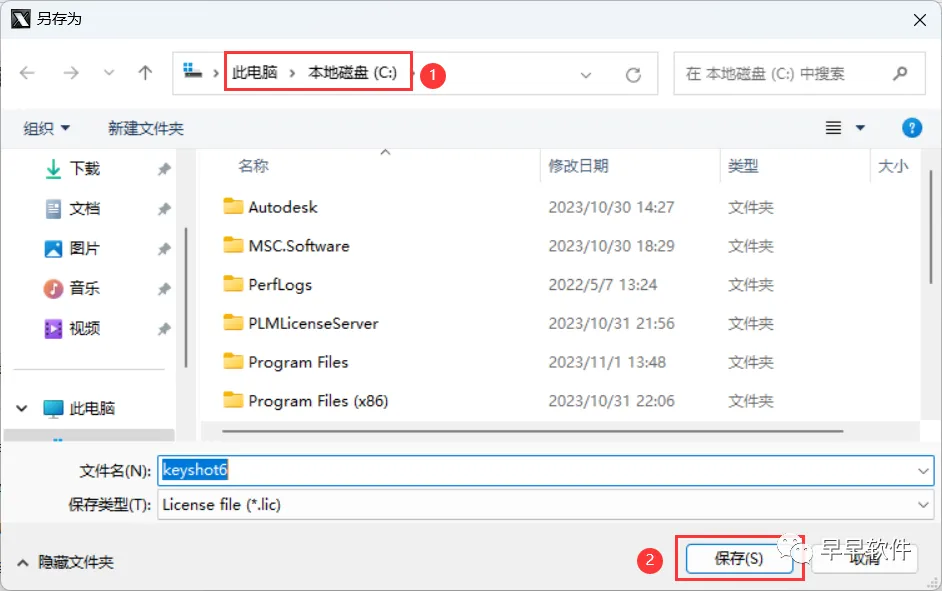The height and width of the screenshot is (591, 942).
Task: Sort by the 大小 column header
Action: [893, 166]
